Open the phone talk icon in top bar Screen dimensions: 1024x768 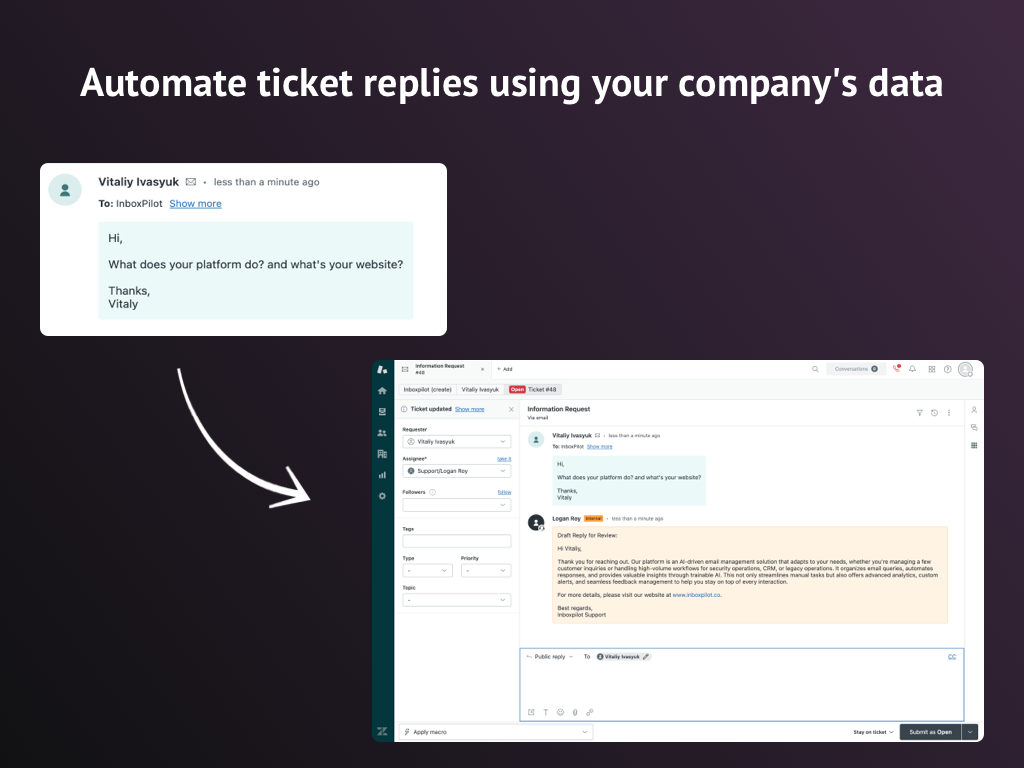[897, 369]
